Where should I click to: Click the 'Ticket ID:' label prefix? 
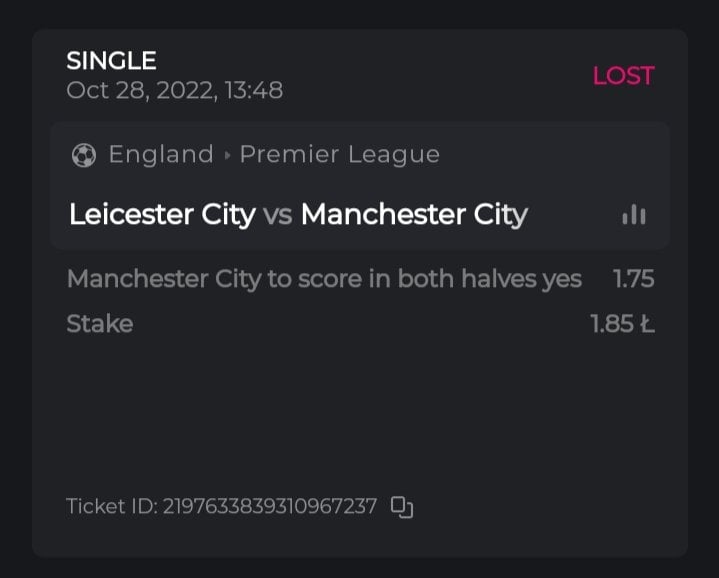111,507
